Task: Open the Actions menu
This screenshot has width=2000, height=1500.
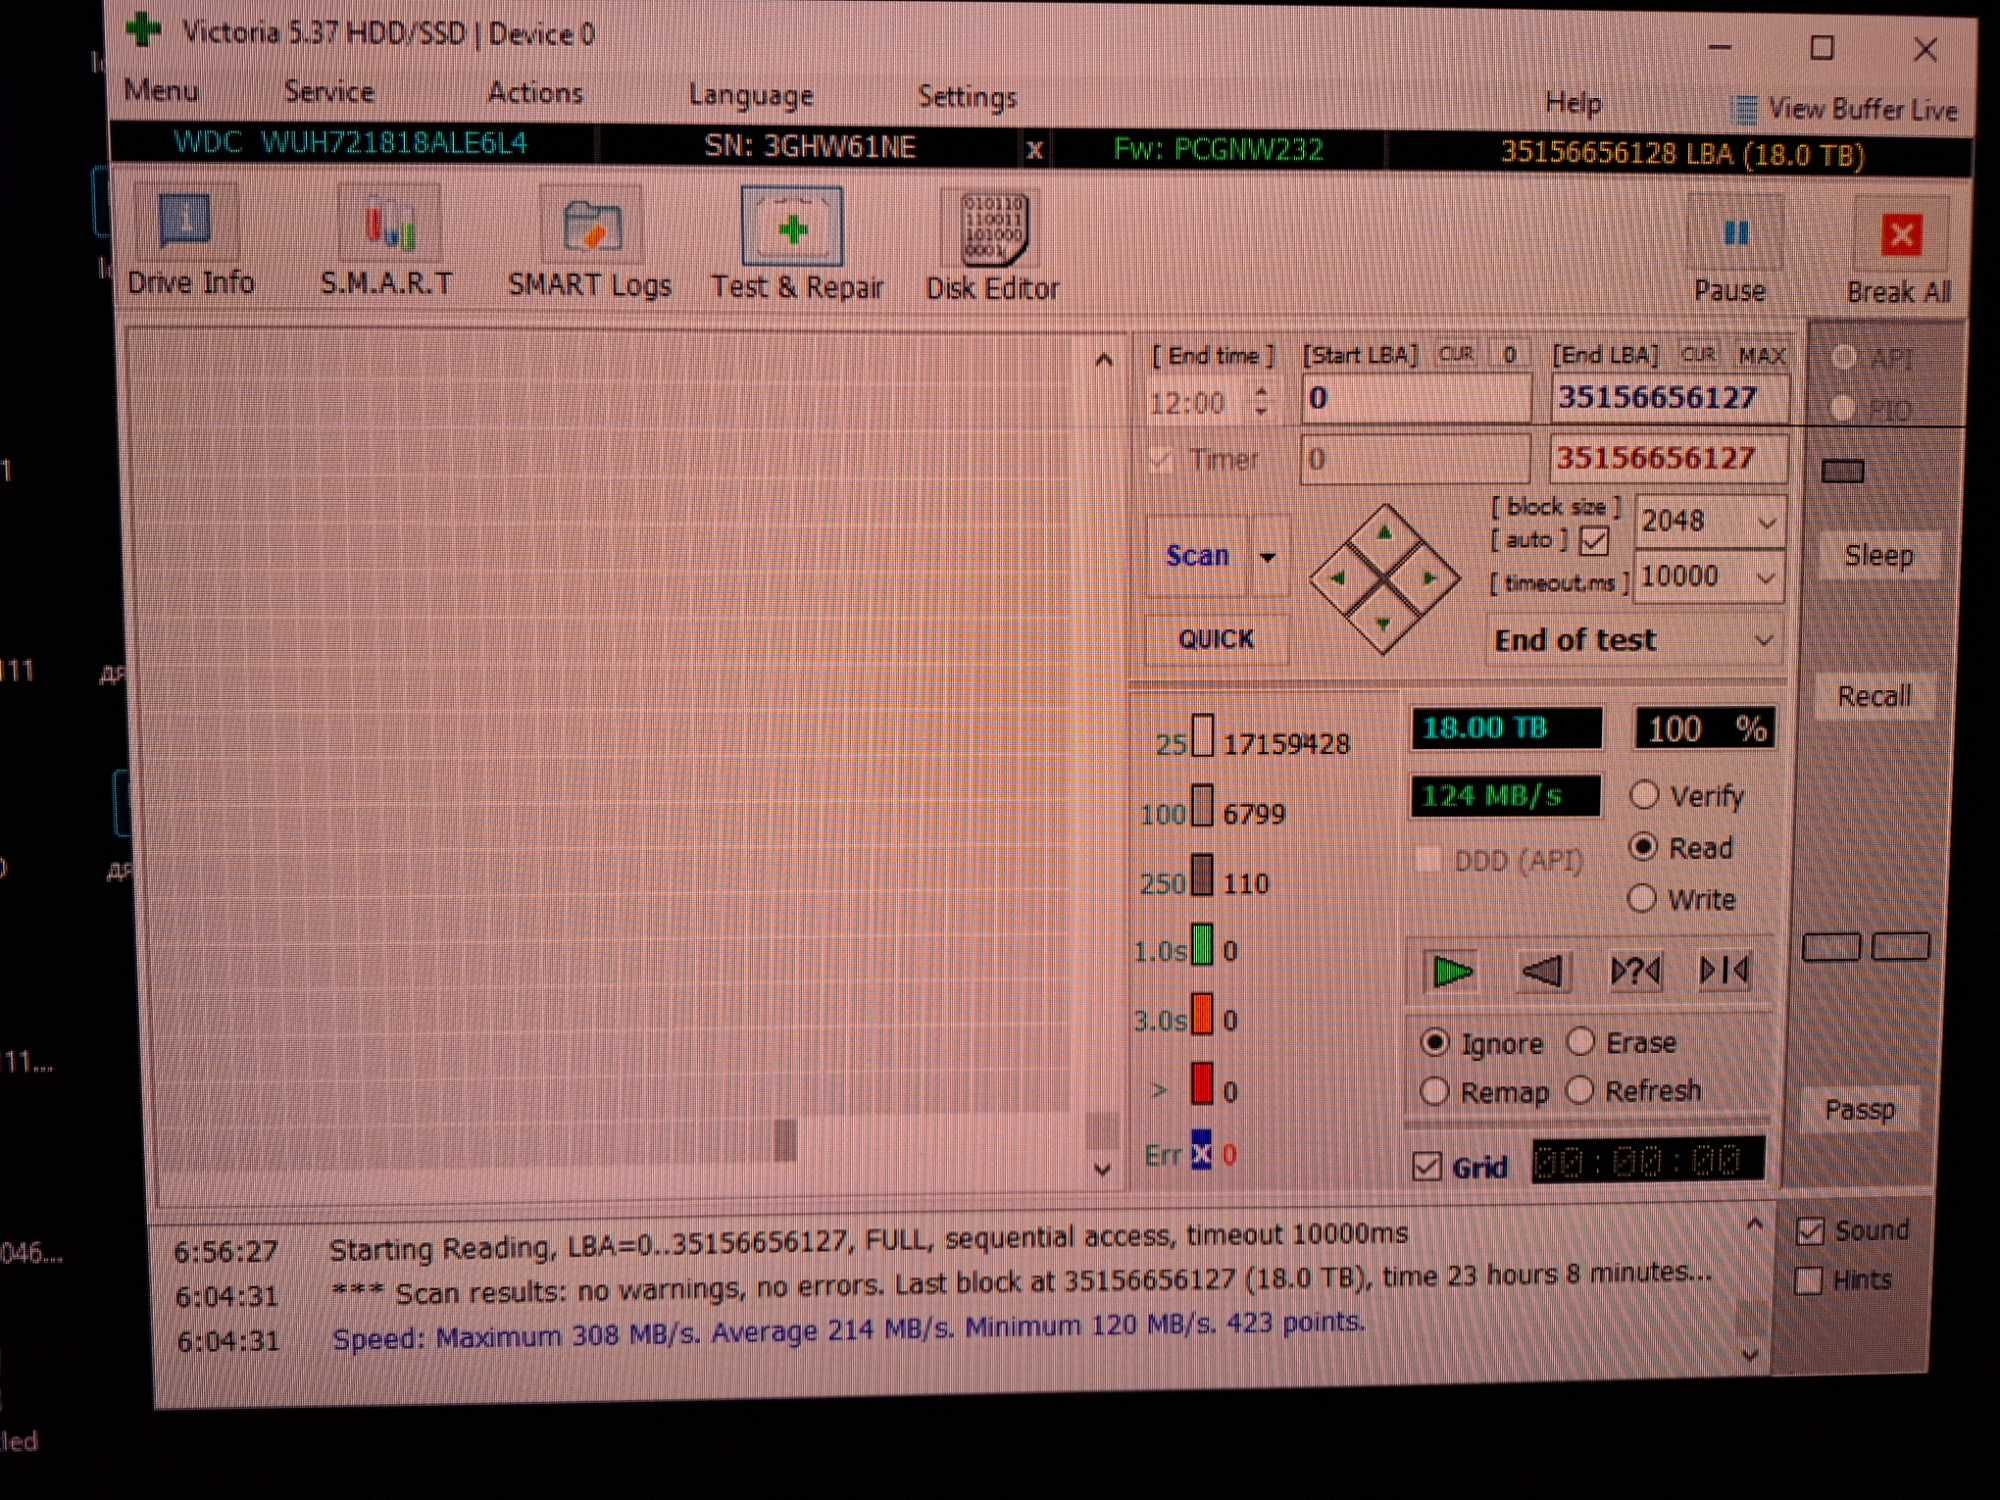Action: click(535, 92)
